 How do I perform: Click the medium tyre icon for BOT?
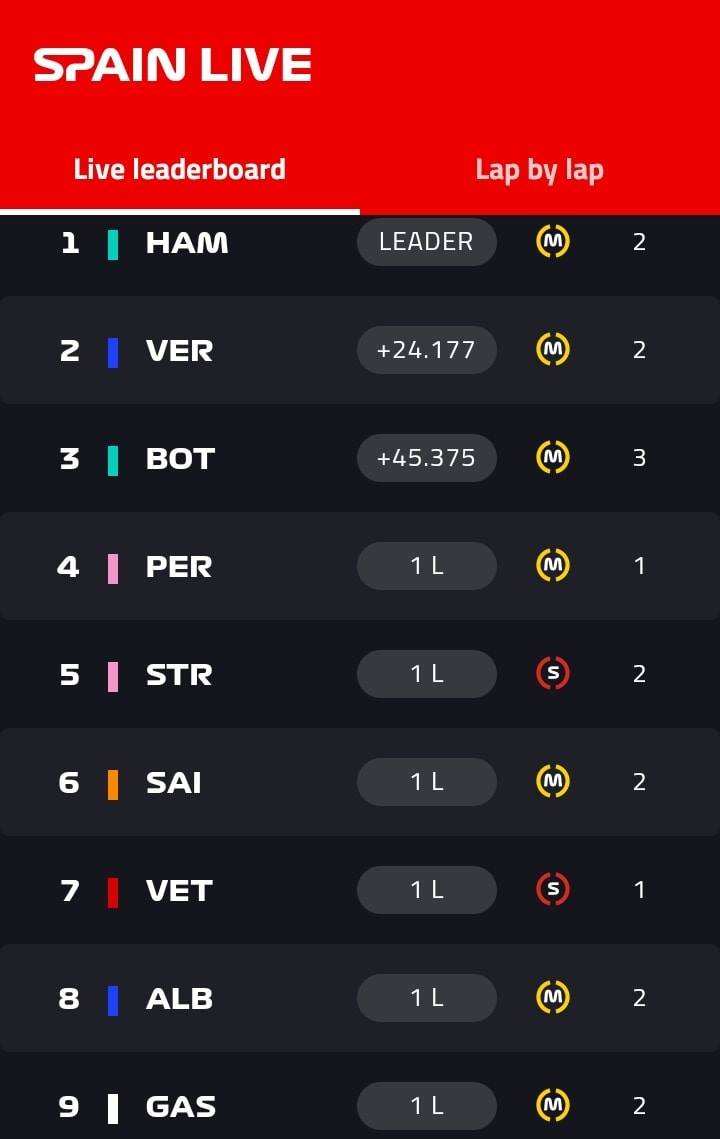[553, 458]
